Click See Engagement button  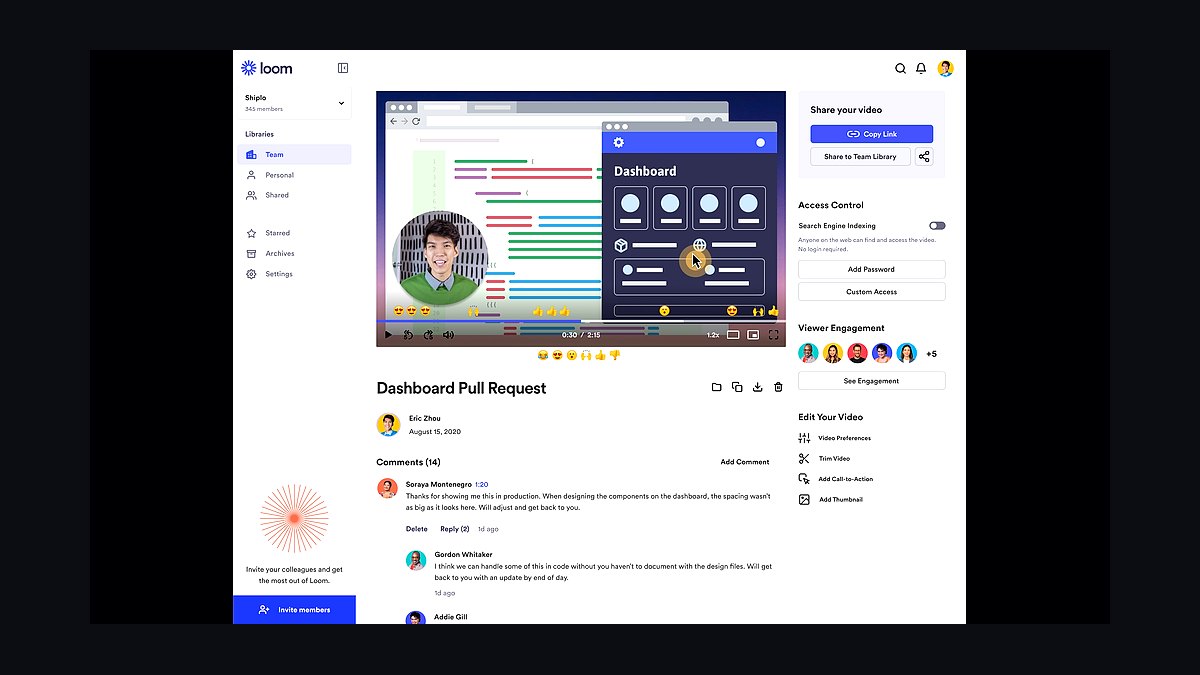[872, 381]
